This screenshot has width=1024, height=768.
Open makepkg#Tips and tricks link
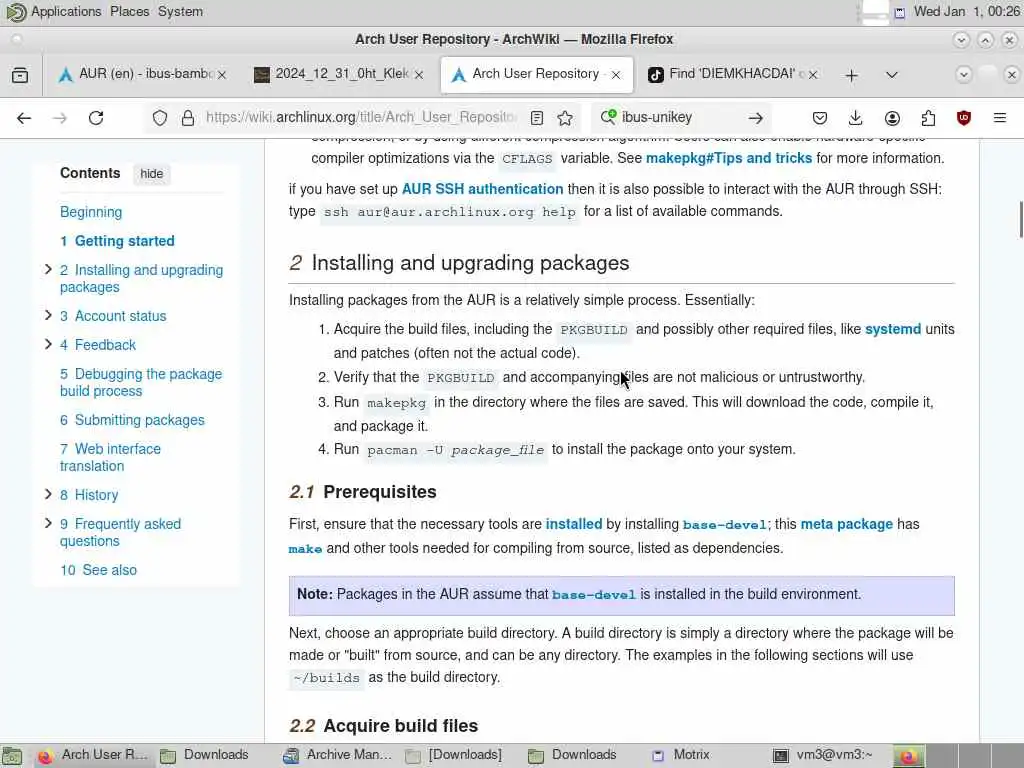pyautogui.click(x=729, y=158)
